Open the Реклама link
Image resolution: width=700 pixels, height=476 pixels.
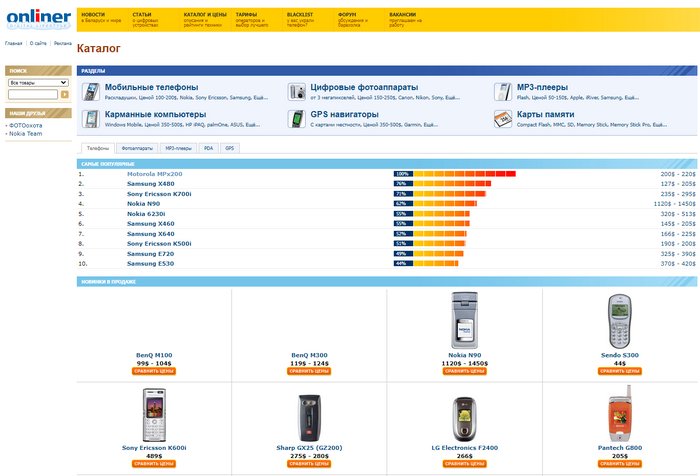pos(62,43)
